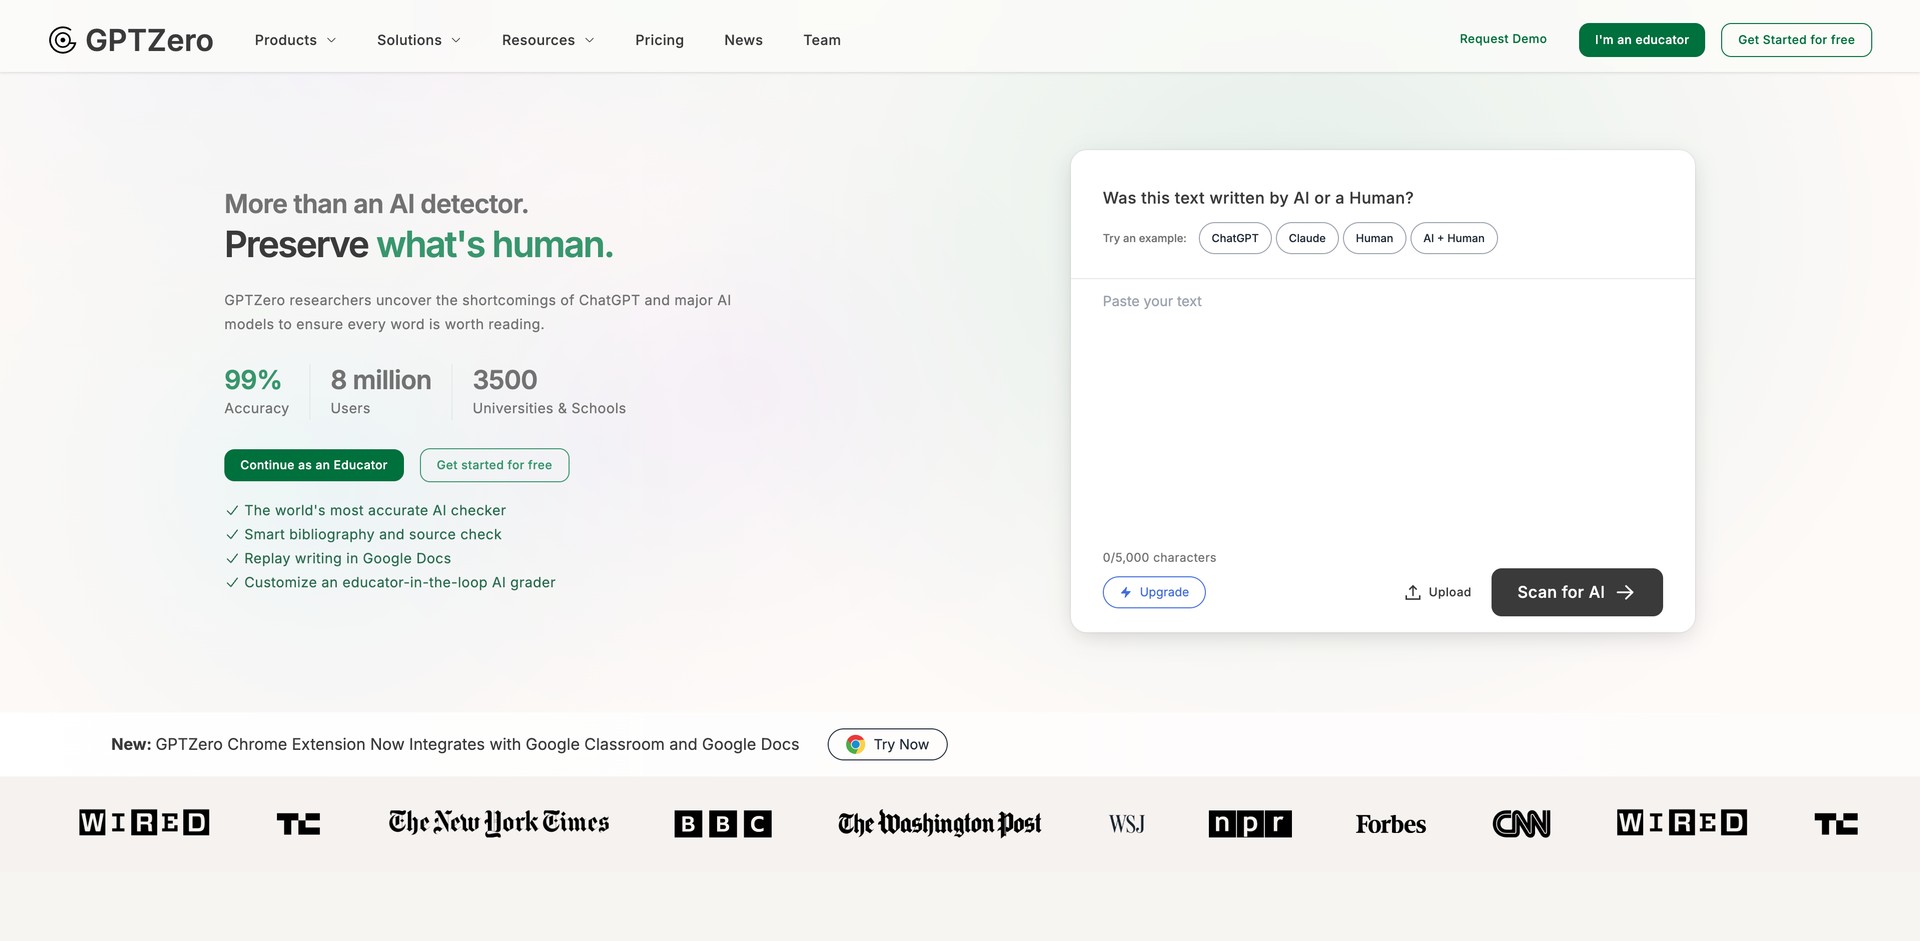Click the checkmark beside 'Customize an educator-in-the-loop AI grader'
The width and height of the screenshot is (1920, 941).
(x=232, y=582)
